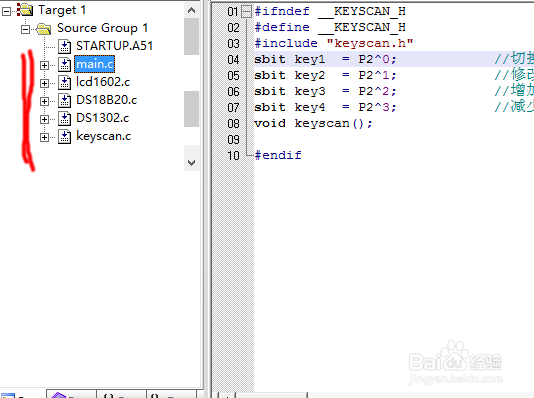Click the 'void keyscan();' line
The width and height of the screenshot is (534, 398).
coord(314,124)
